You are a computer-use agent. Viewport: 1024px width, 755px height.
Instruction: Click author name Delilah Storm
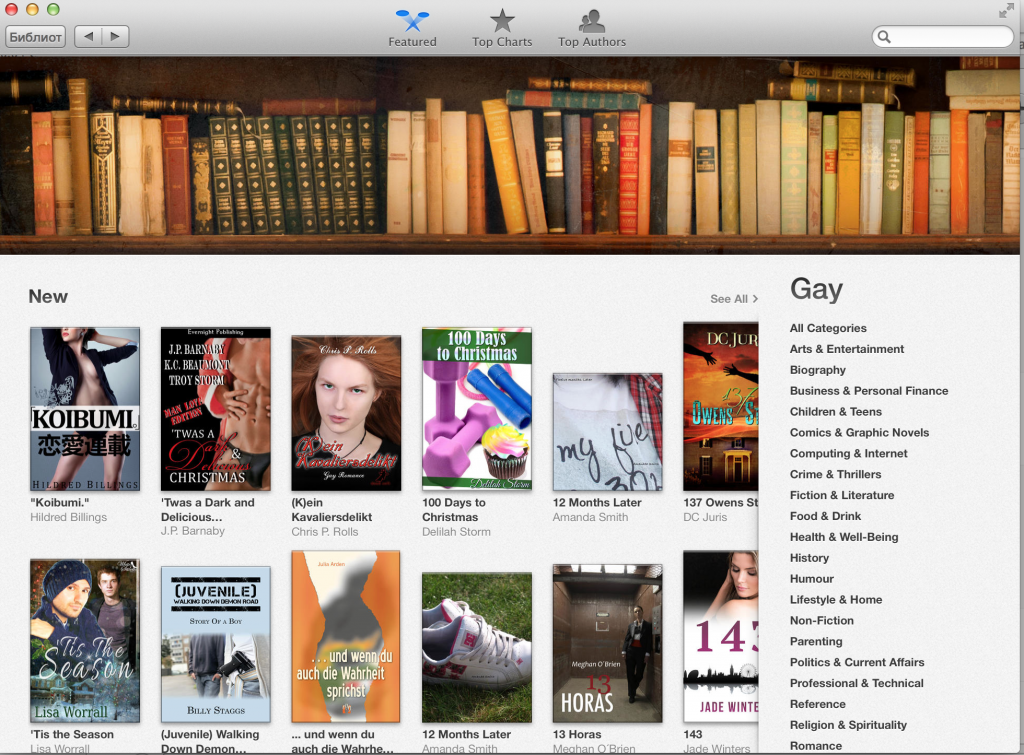pyautogui.click(x=456, y=532)
